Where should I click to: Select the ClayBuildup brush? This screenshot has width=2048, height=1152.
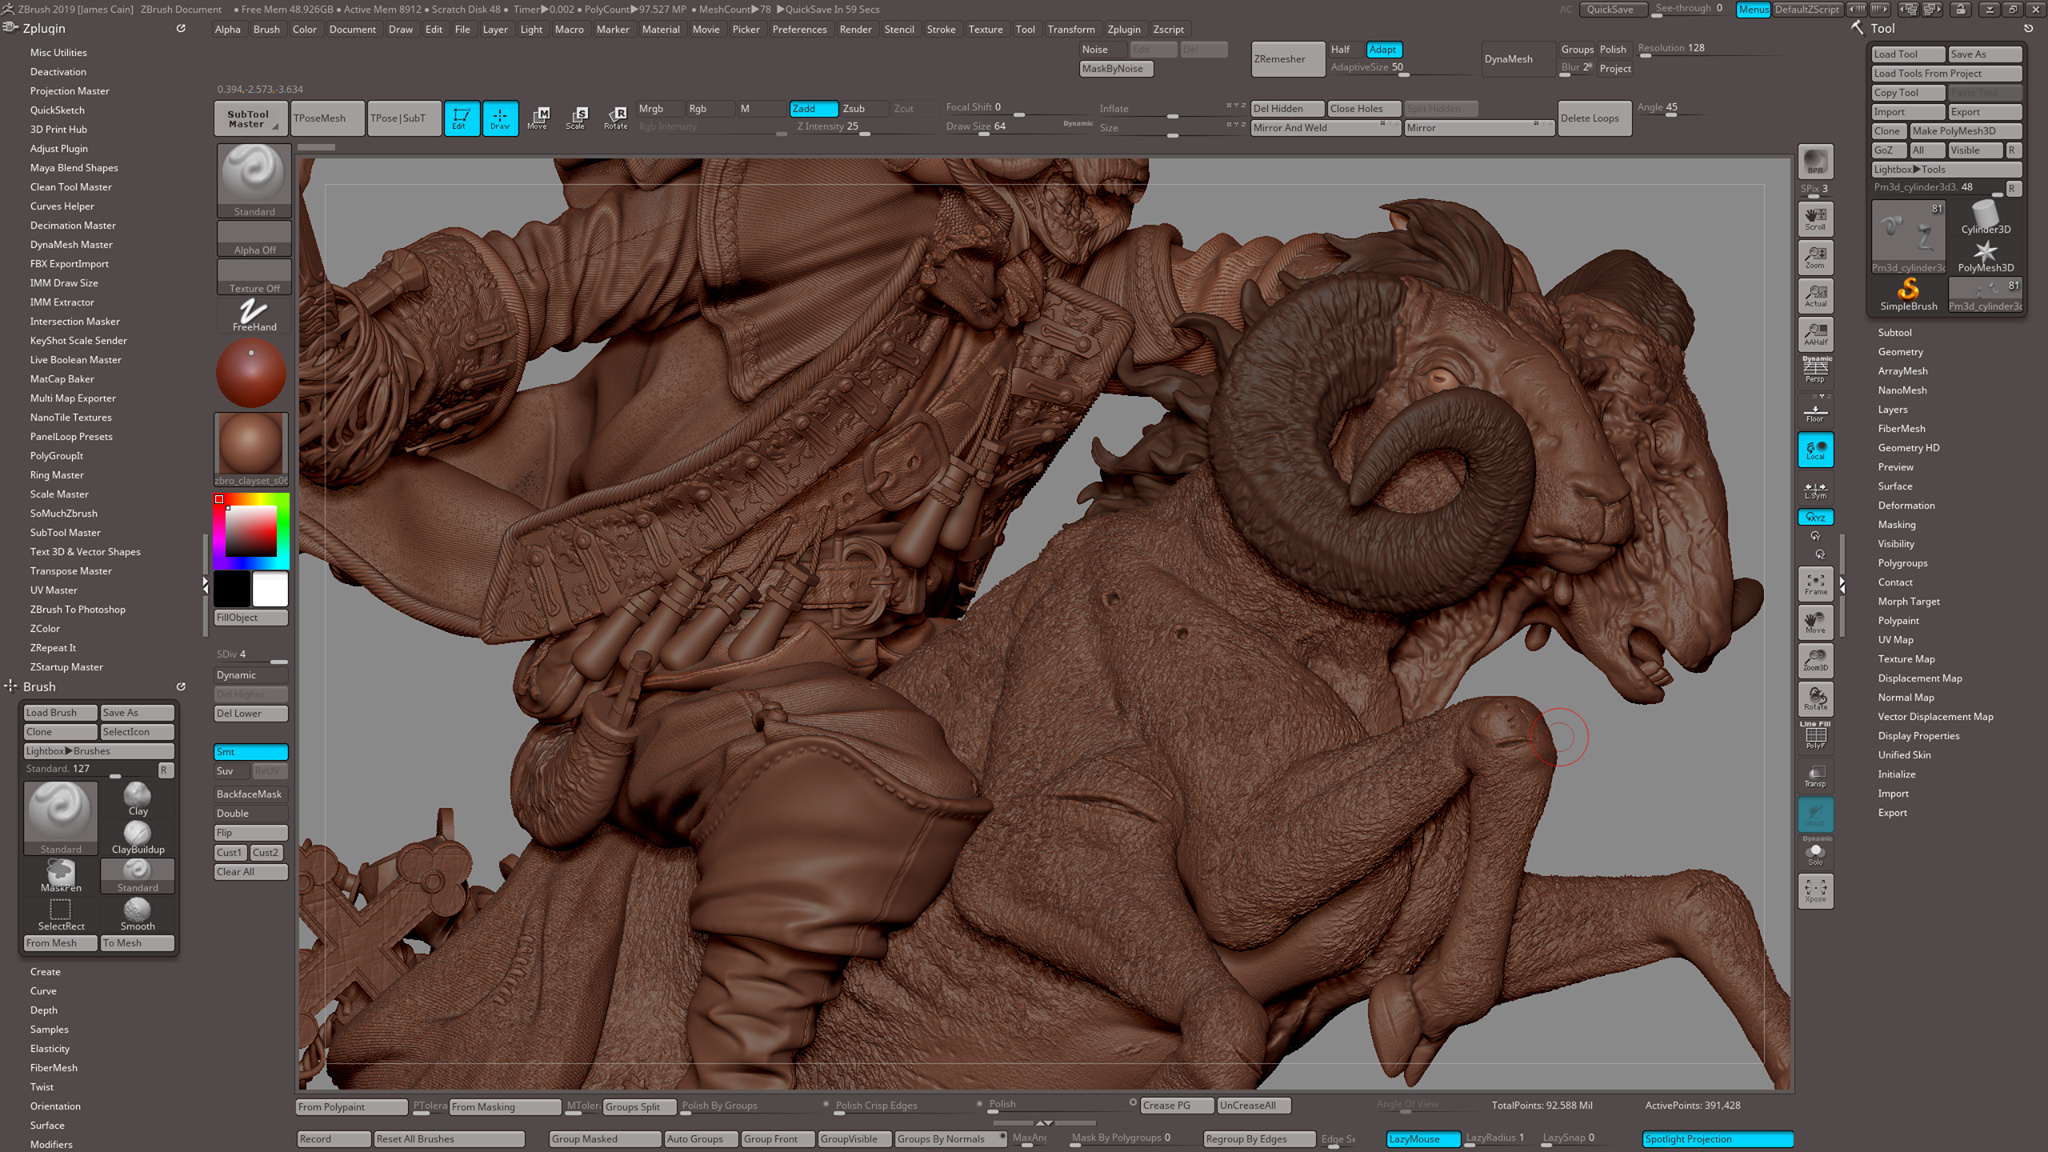click(138, 837)
